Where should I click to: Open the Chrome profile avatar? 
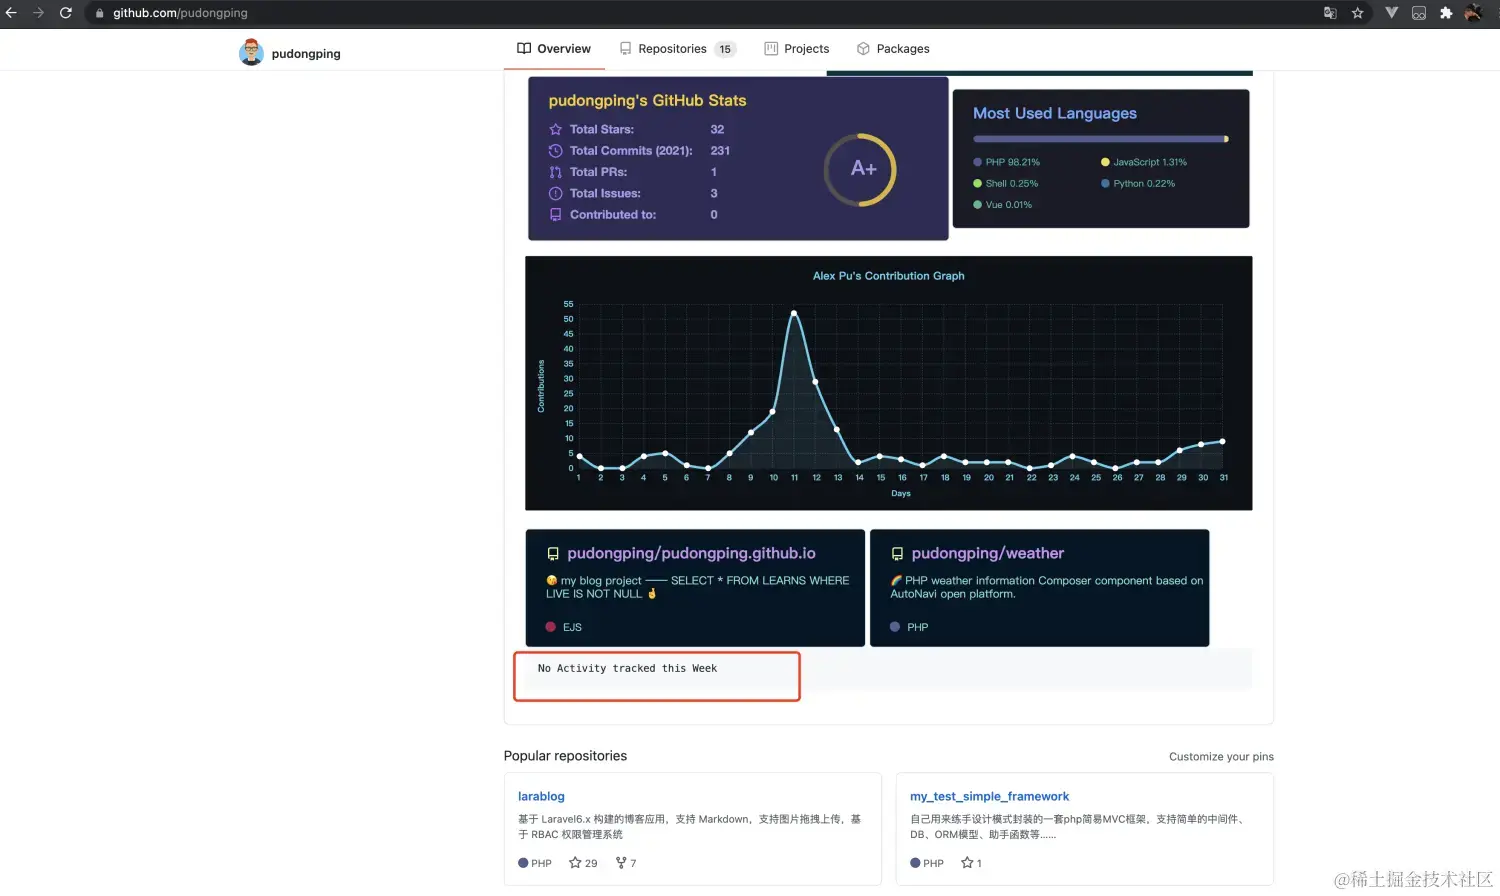tap(1473, 13)
